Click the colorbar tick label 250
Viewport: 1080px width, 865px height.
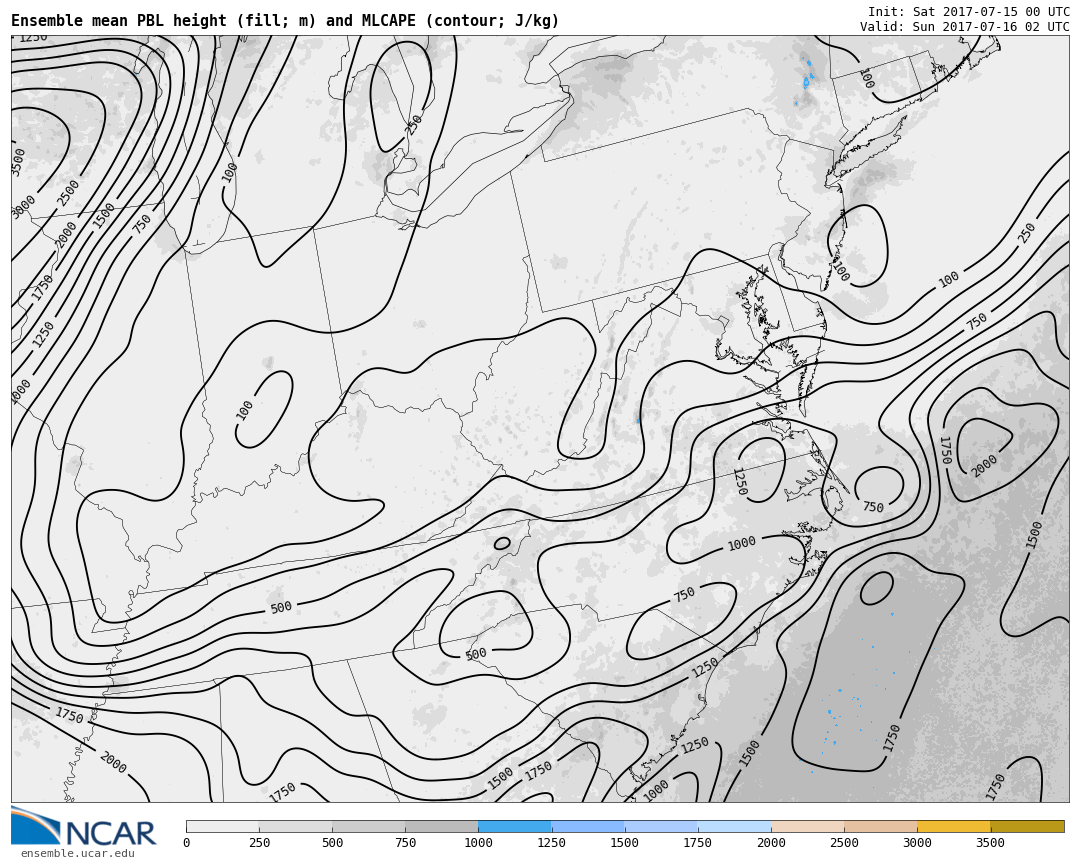point(259,842)
